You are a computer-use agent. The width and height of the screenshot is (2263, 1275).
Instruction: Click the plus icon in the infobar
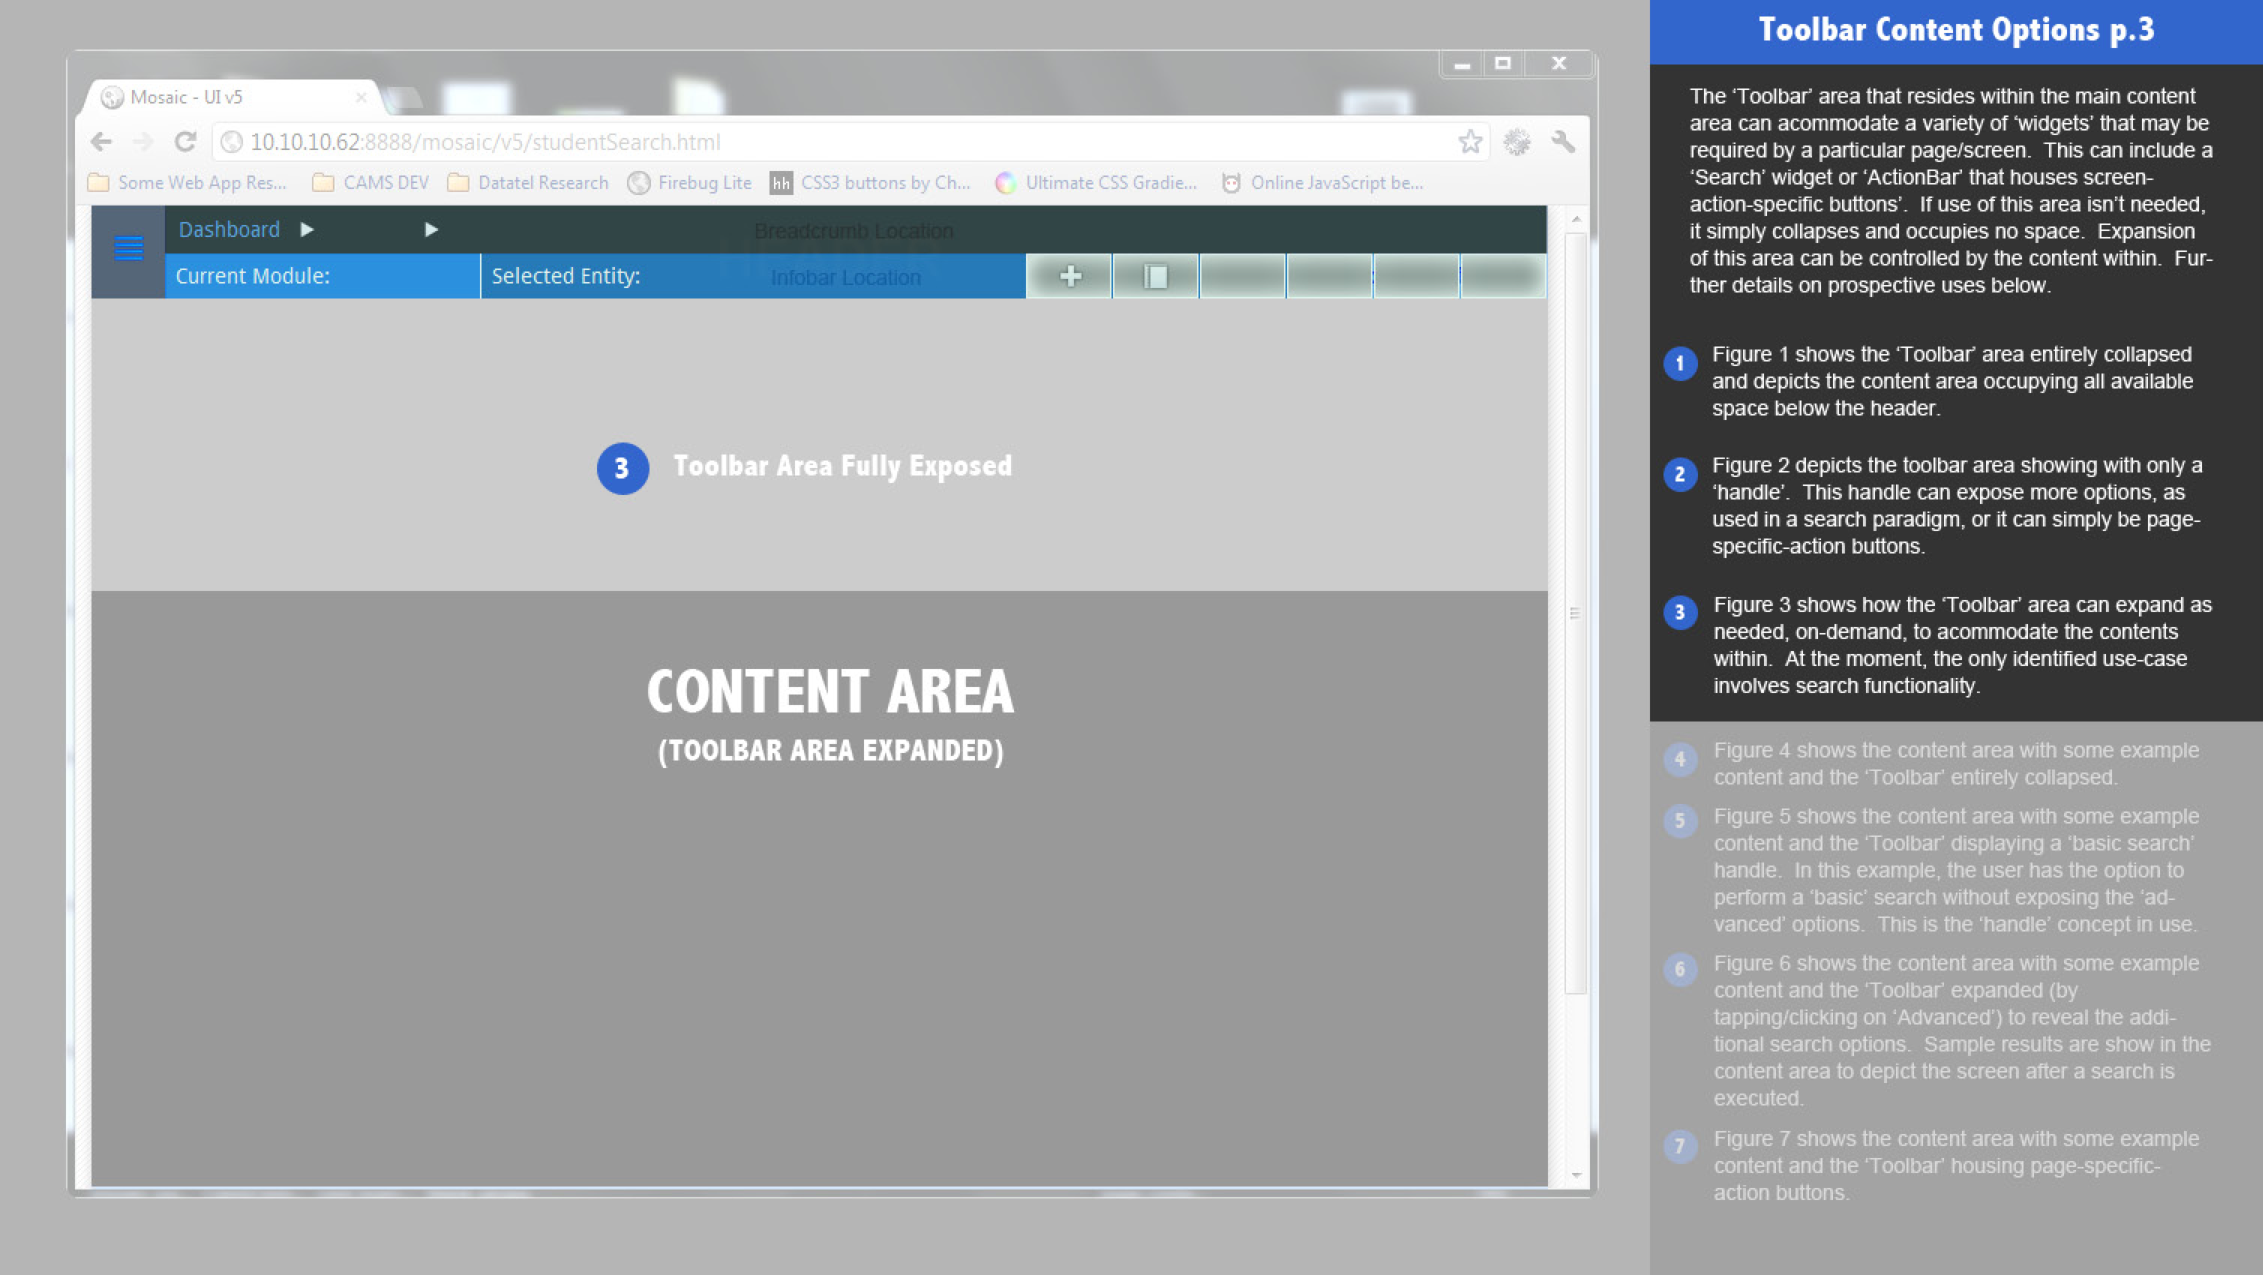click(1070, 276)
